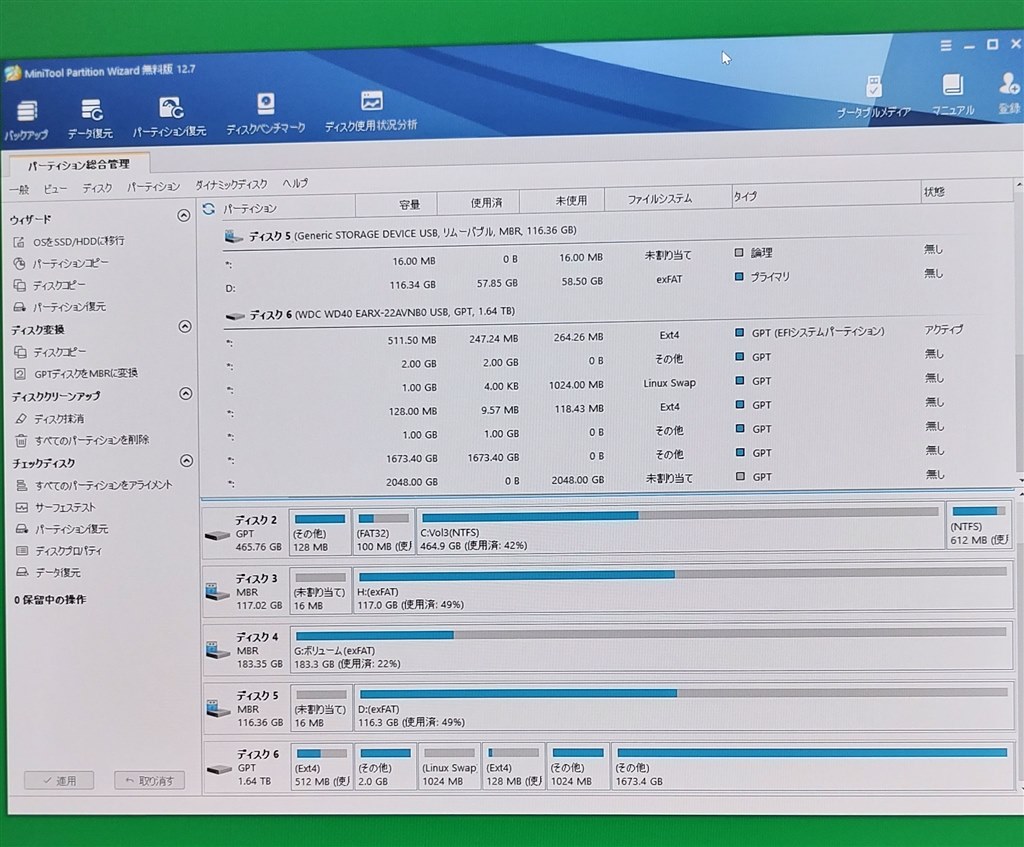1024x847 pixels.
Task: Select パーティション復元 under チェックディスク
Action: click(x=61, y=529)
